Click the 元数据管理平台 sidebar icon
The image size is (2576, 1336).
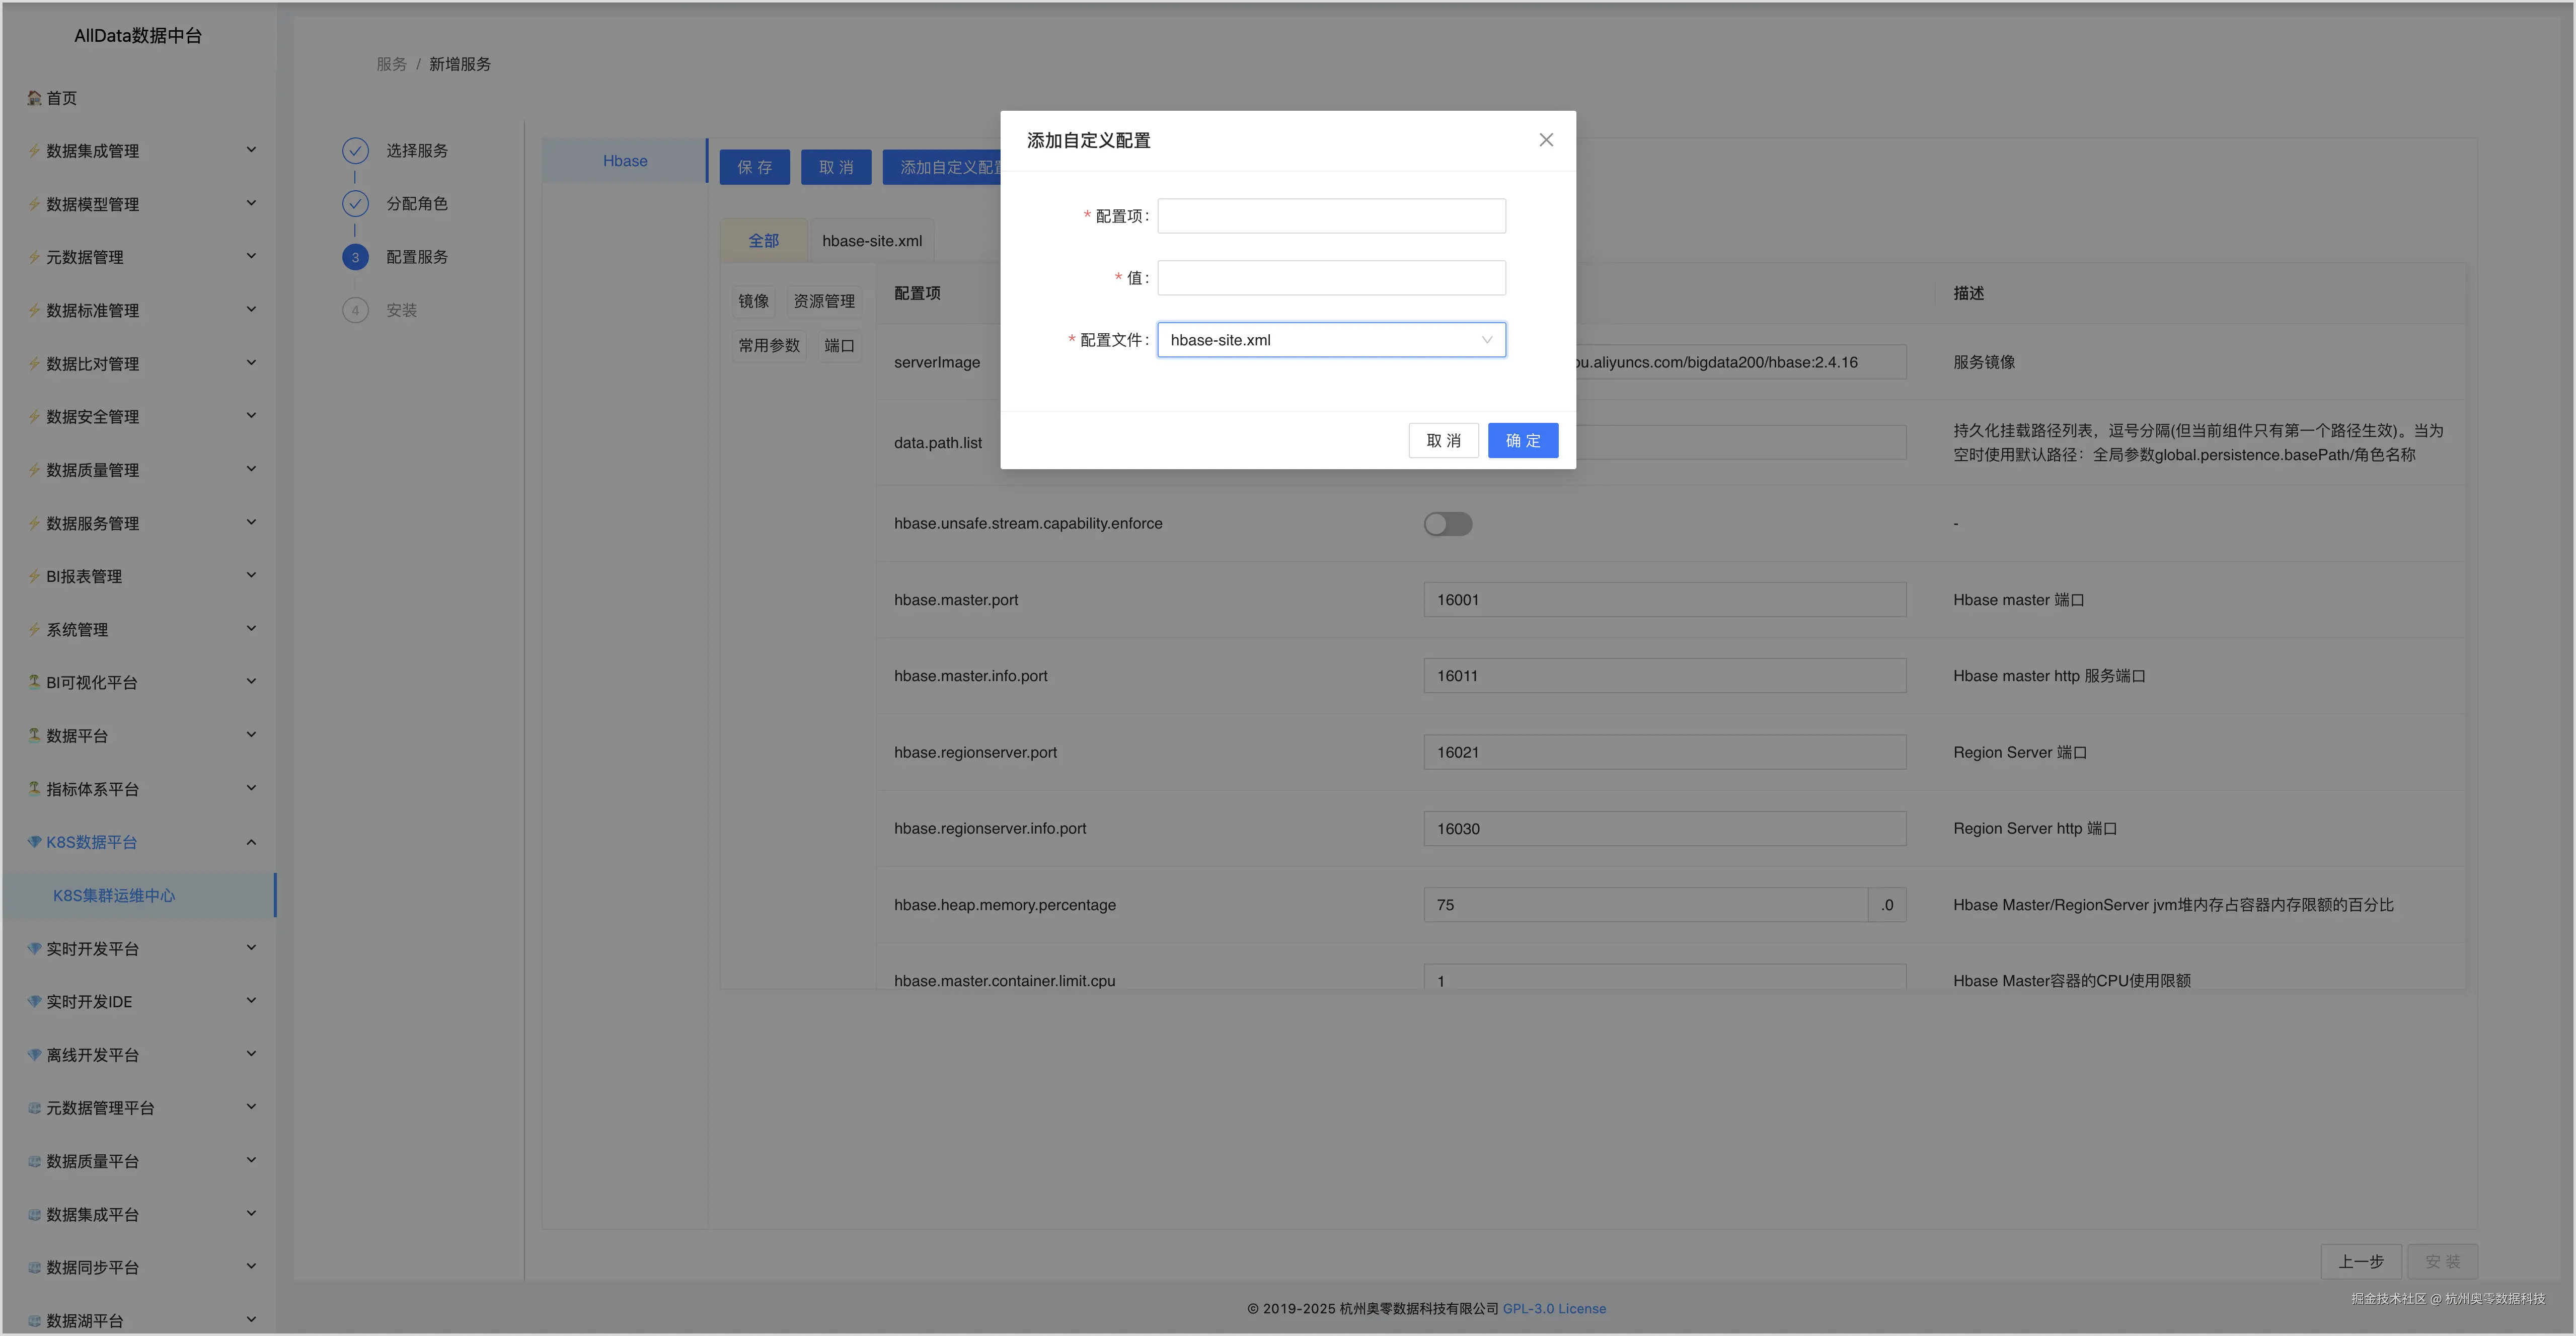point(34,1108)
